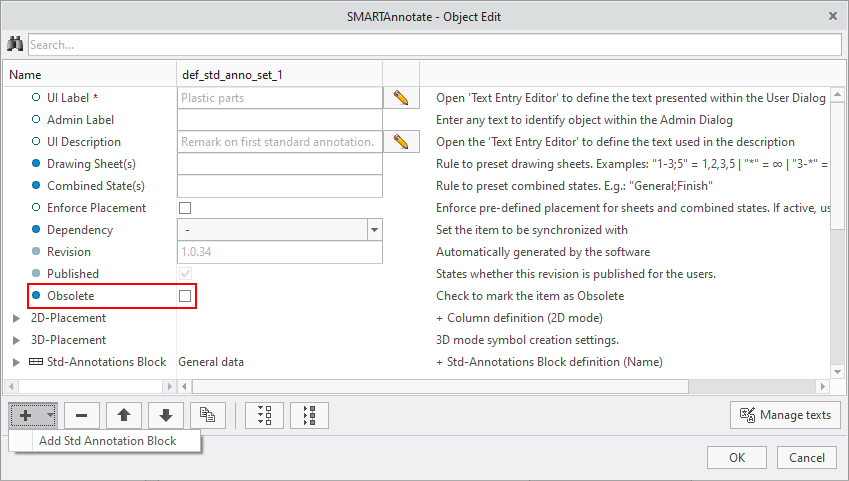Click the Name column header
Viewport: 849px width, 481px height.
(90, 75)
